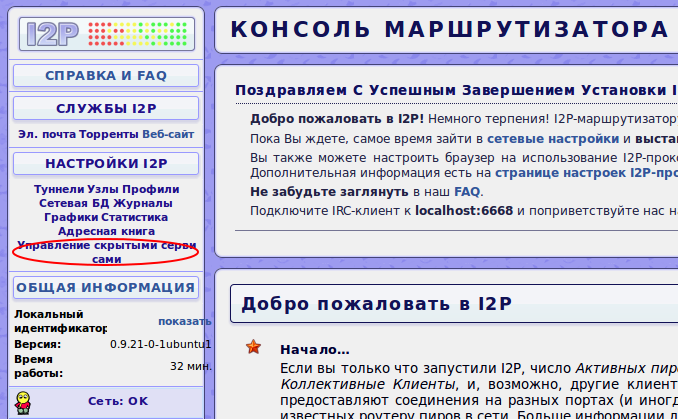Click показать next to Локальный идентификатор

pyautogui.click(x=185, y=321)
